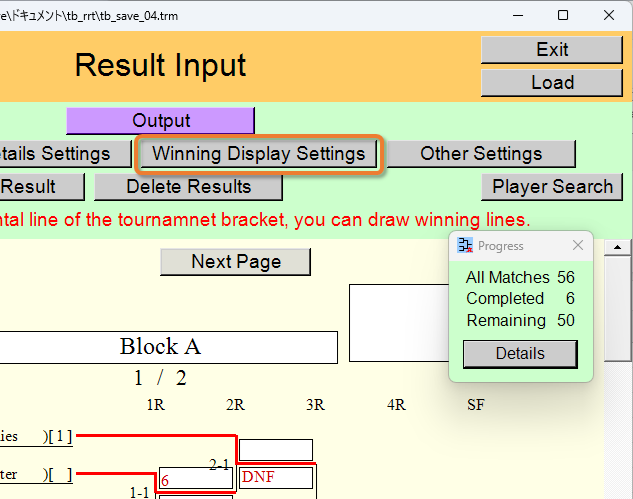Click match number 1-1 label
Viewport: 633px width, 499px height.
point(140,493)
